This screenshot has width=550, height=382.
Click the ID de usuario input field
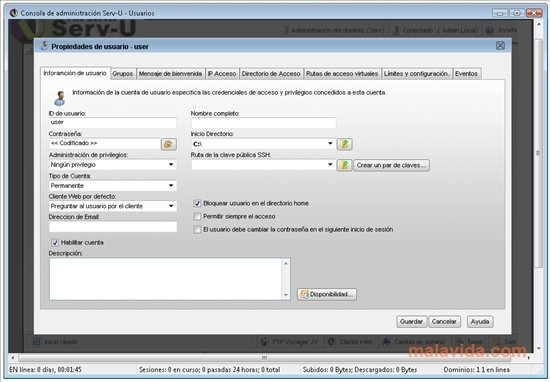pyautogui.click(x=113, y=122)
